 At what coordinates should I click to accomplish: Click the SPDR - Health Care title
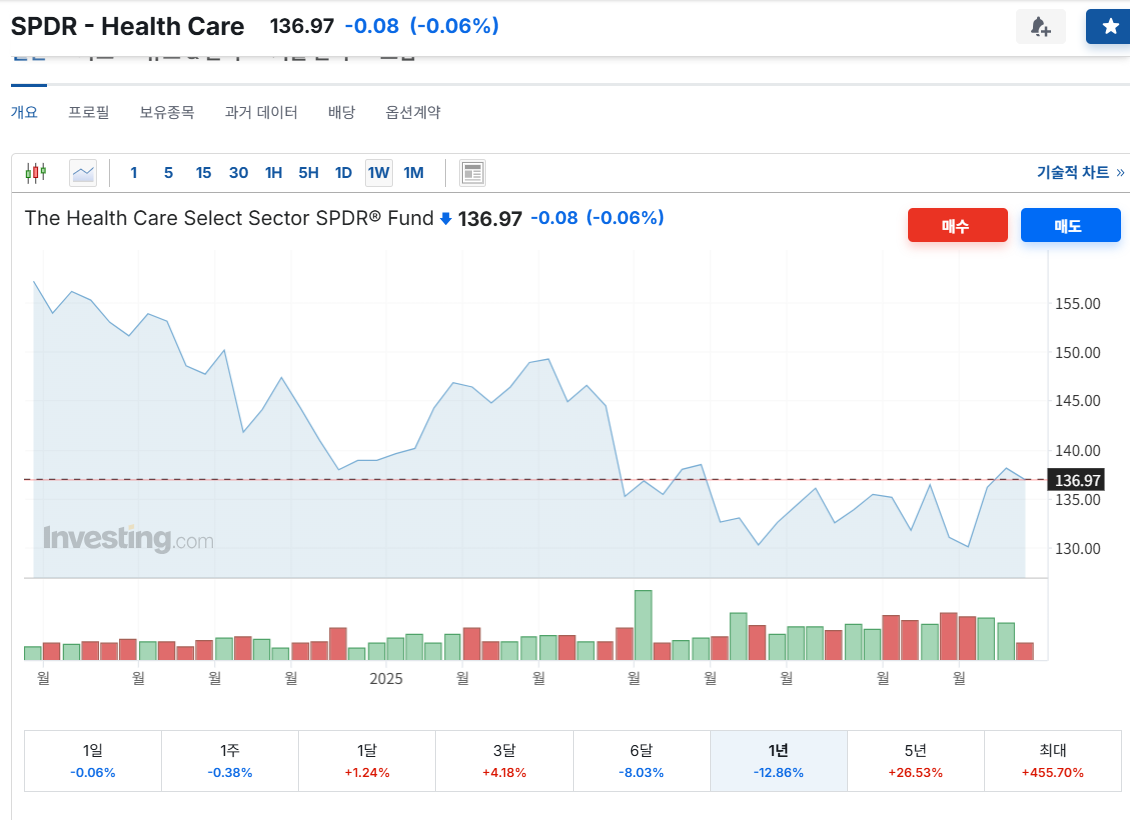click(128, 27)
